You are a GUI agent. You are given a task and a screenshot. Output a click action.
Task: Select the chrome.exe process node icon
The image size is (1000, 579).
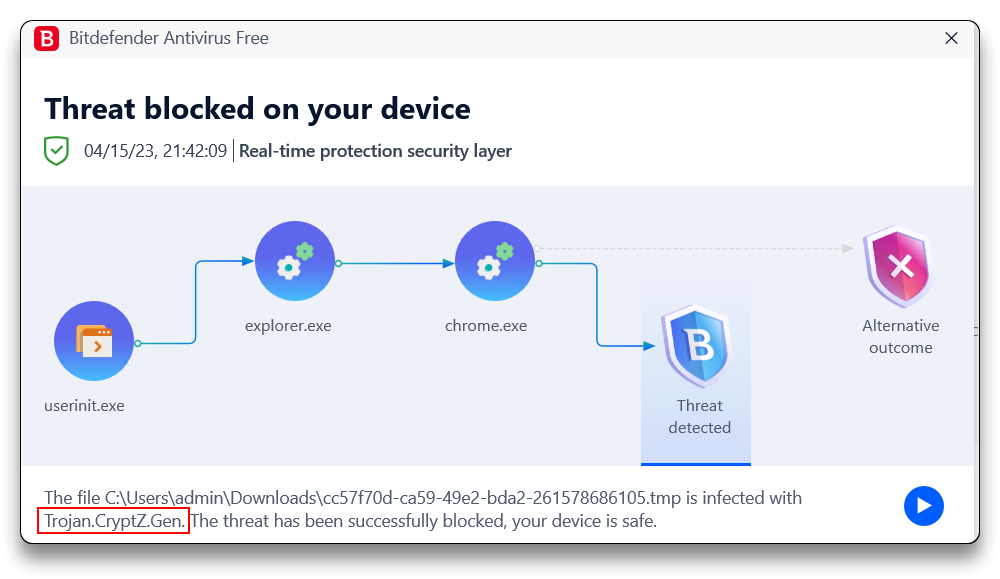pos(495,261)
